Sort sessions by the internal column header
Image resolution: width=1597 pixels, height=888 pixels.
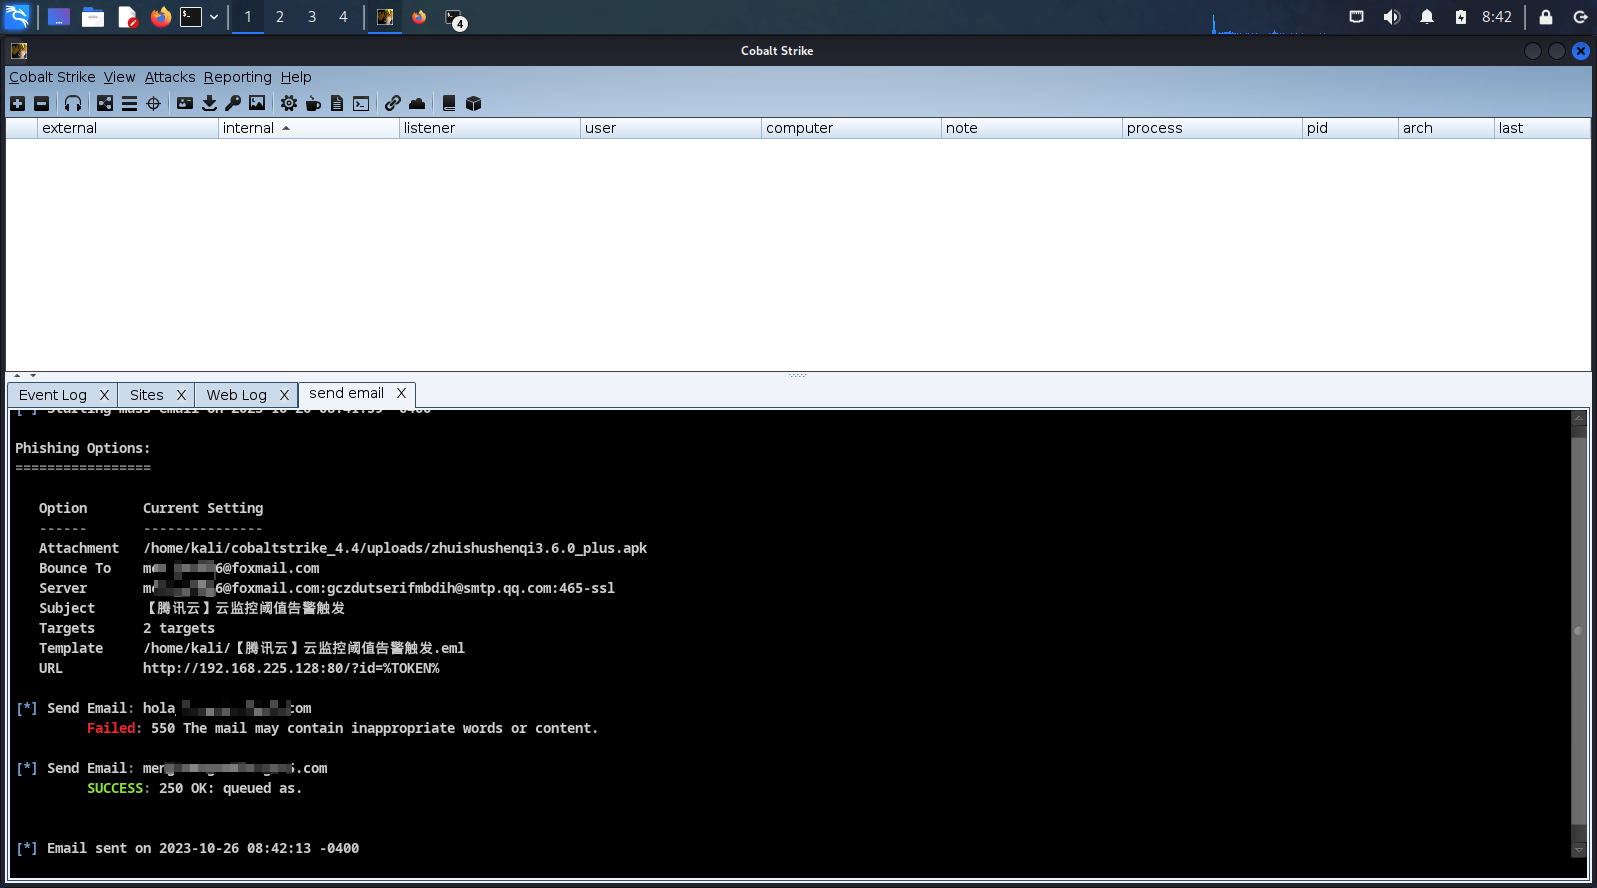(x=308, y=128)
